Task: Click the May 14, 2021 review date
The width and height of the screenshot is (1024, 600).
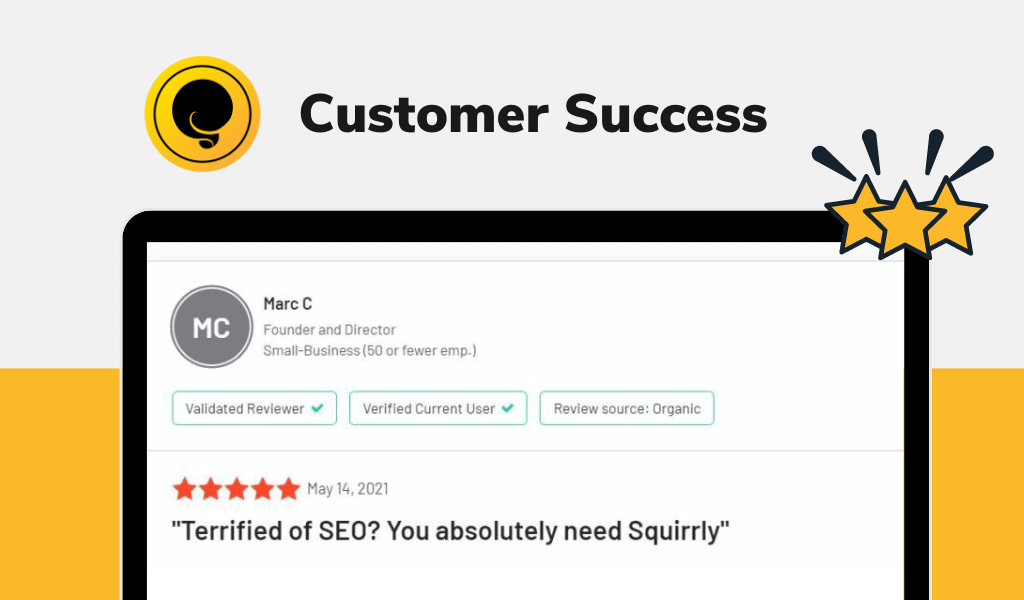Action: point(348,489)
